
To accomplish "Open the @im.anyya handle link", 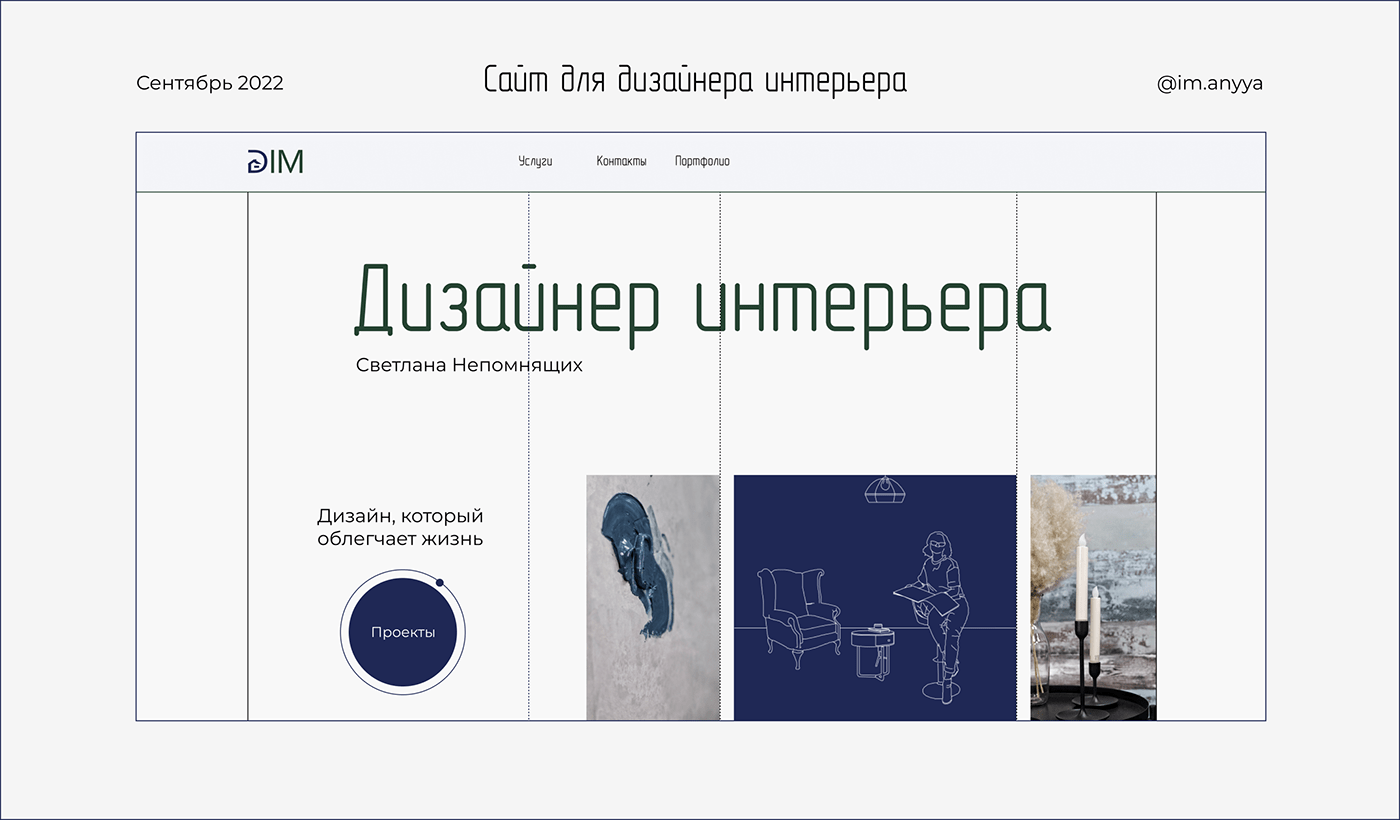I will [1209, 83].
